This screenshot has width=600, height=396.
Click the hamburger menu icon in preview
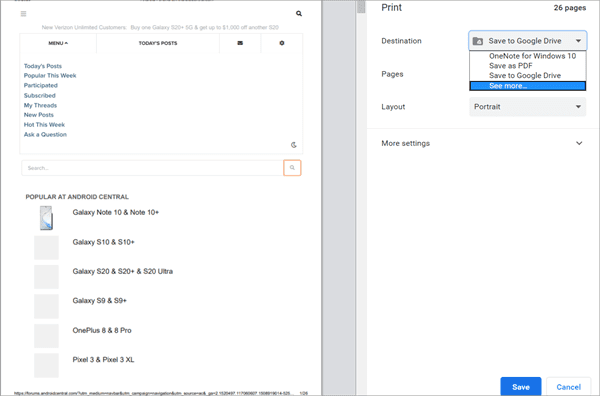[x=23, y=14]
